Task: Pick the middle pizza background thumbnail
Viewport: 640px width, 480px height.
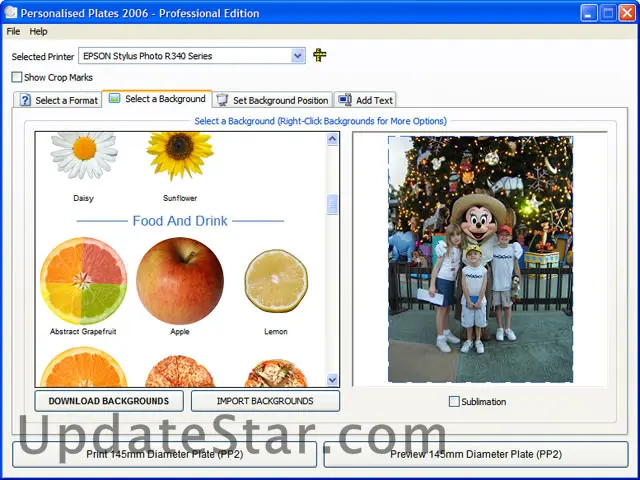Action: (x=180, y=371)
